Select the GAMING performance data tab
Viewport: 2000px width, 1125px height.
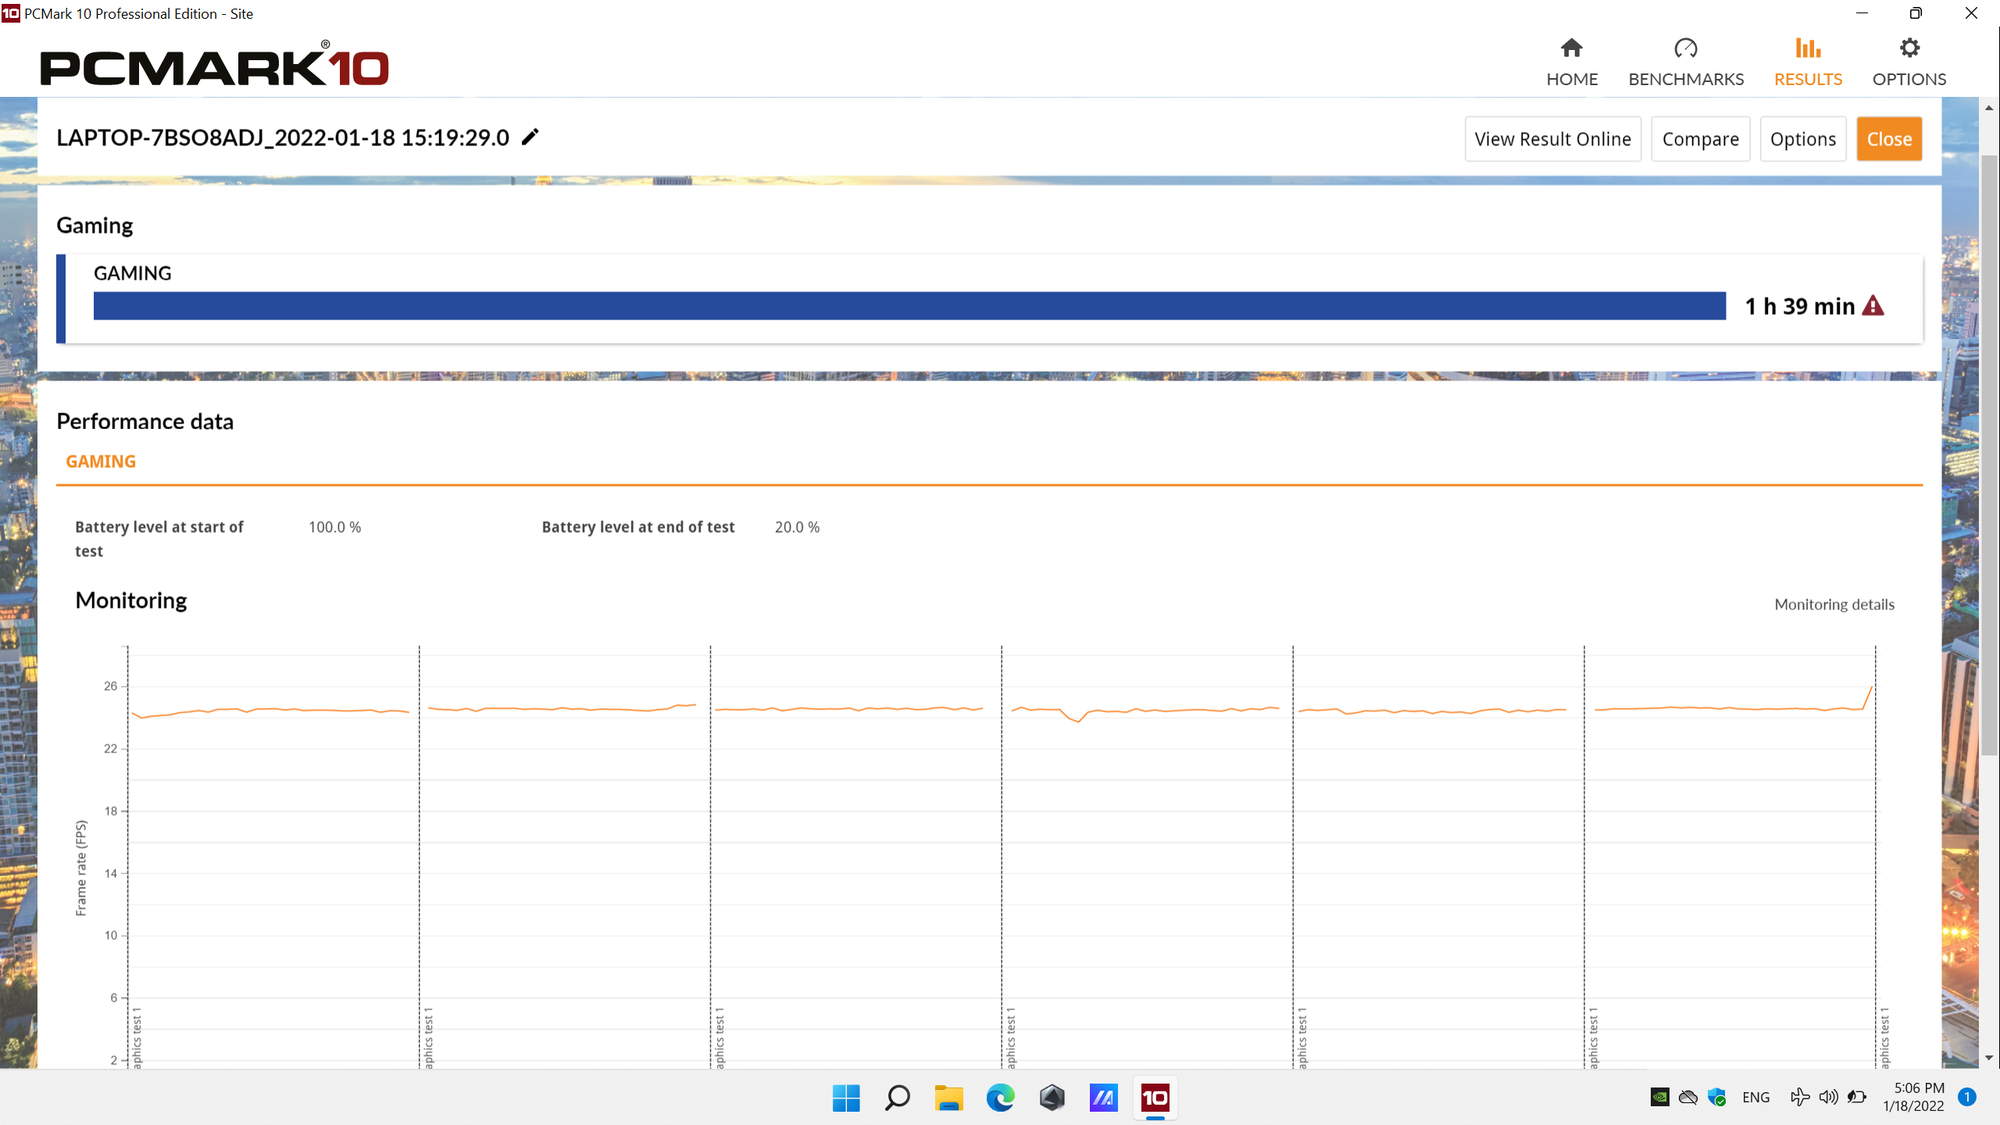pyautogui.click(x=101, y=461)
